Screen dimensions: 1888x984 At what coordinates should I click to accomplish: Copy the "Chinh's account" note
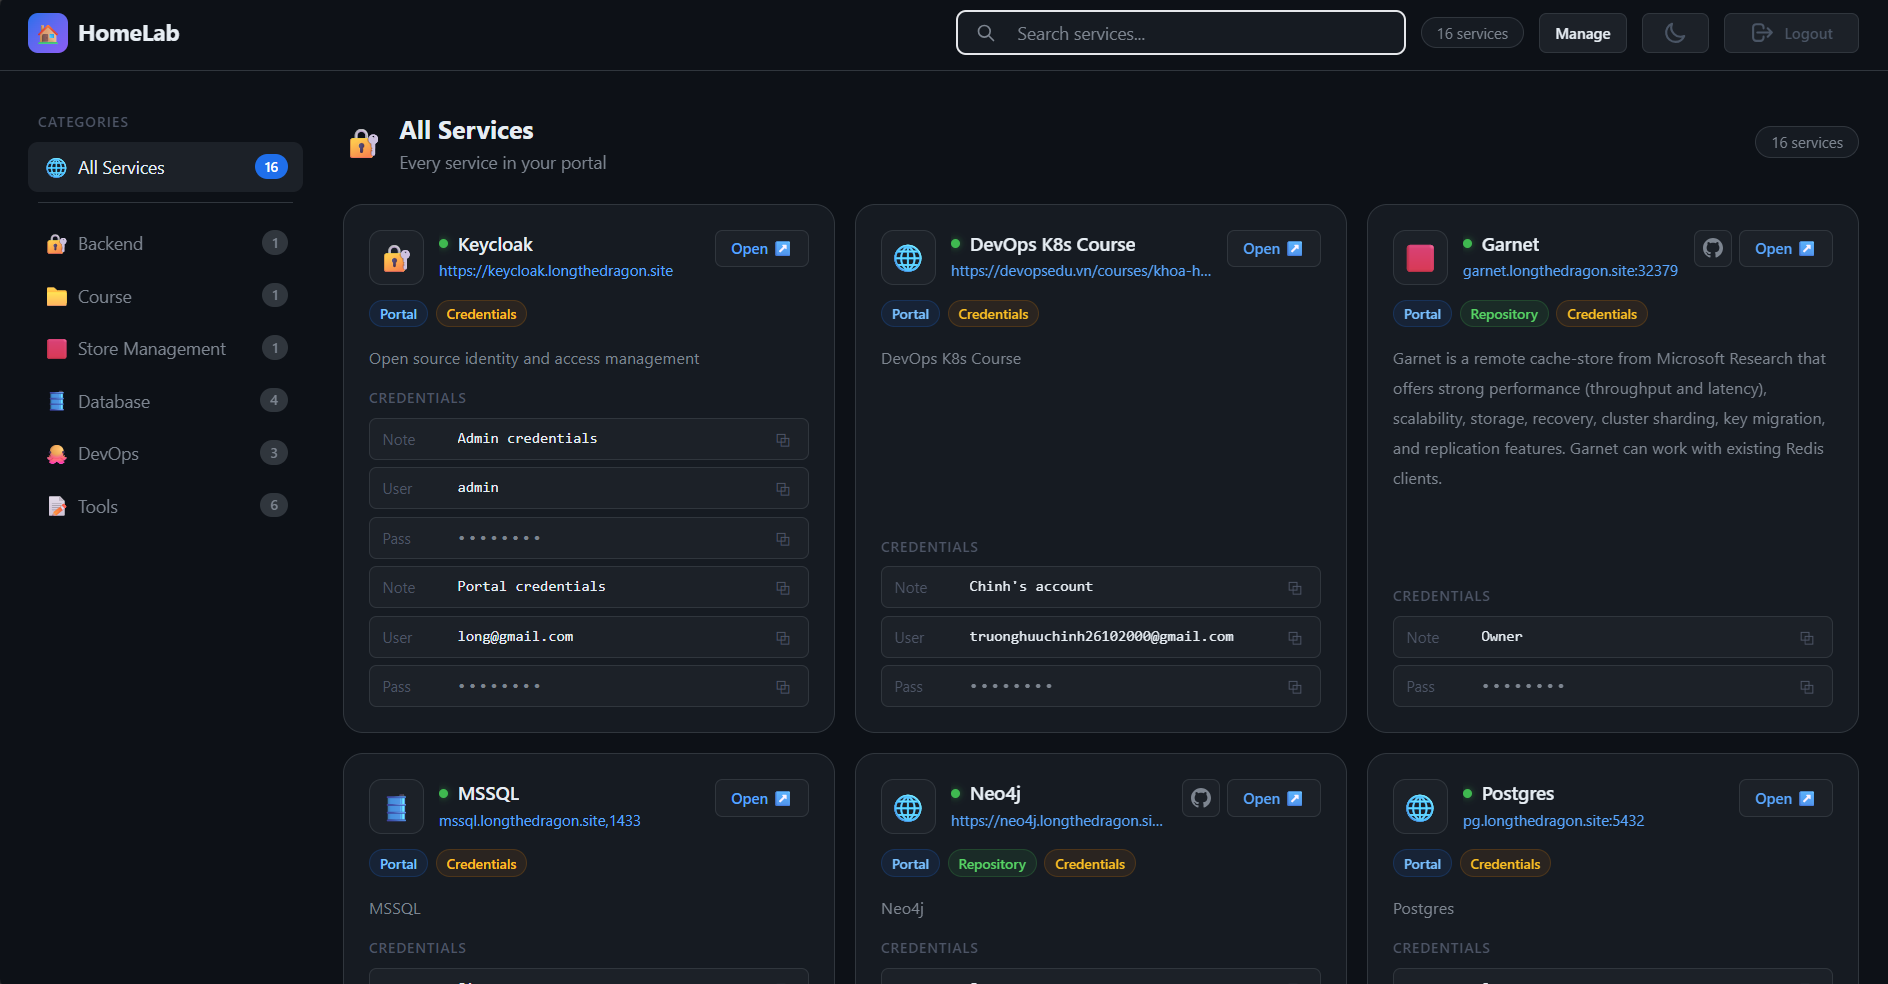click(1295, 588)
